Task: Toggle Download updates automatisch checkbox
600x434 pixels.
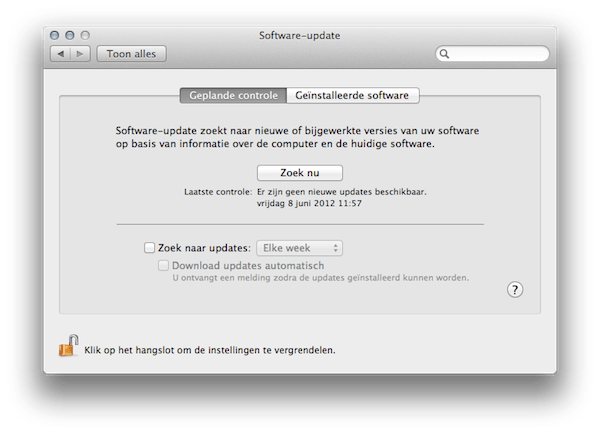Action: 163,265
